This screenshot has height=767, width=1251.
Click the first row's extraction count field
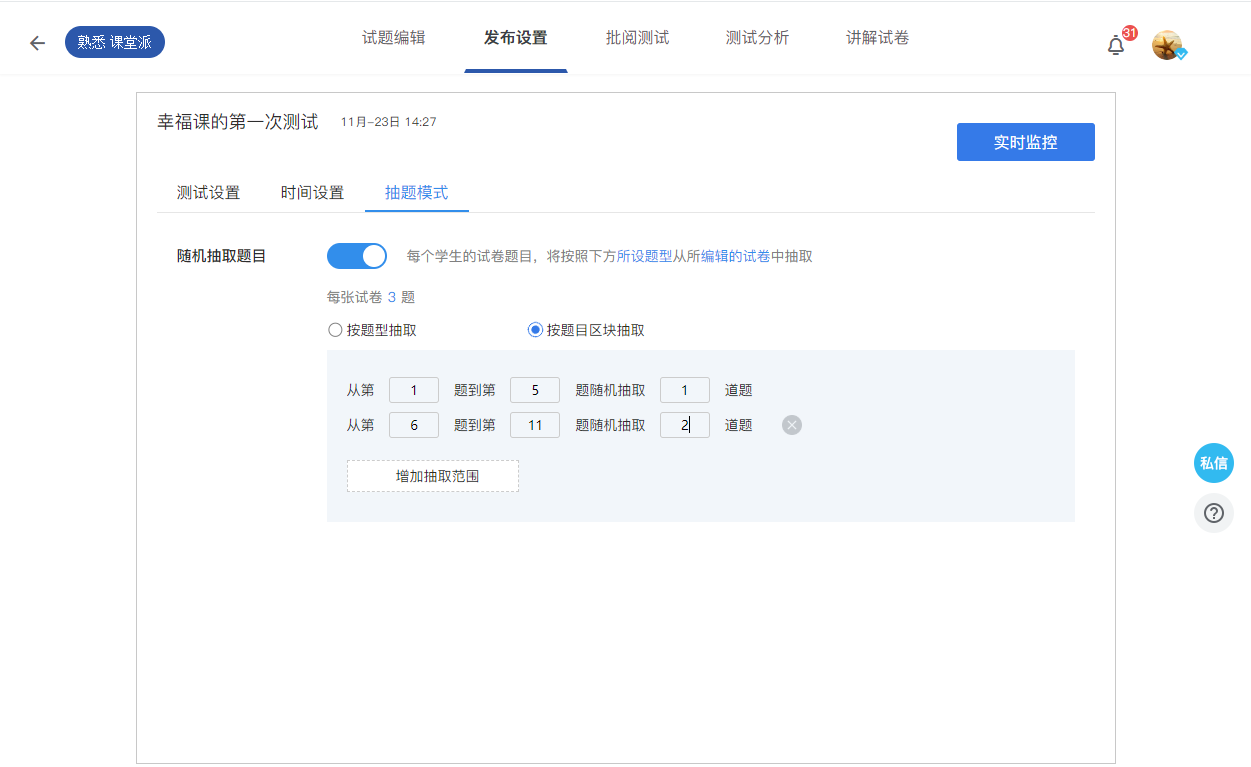click(685, 390)
